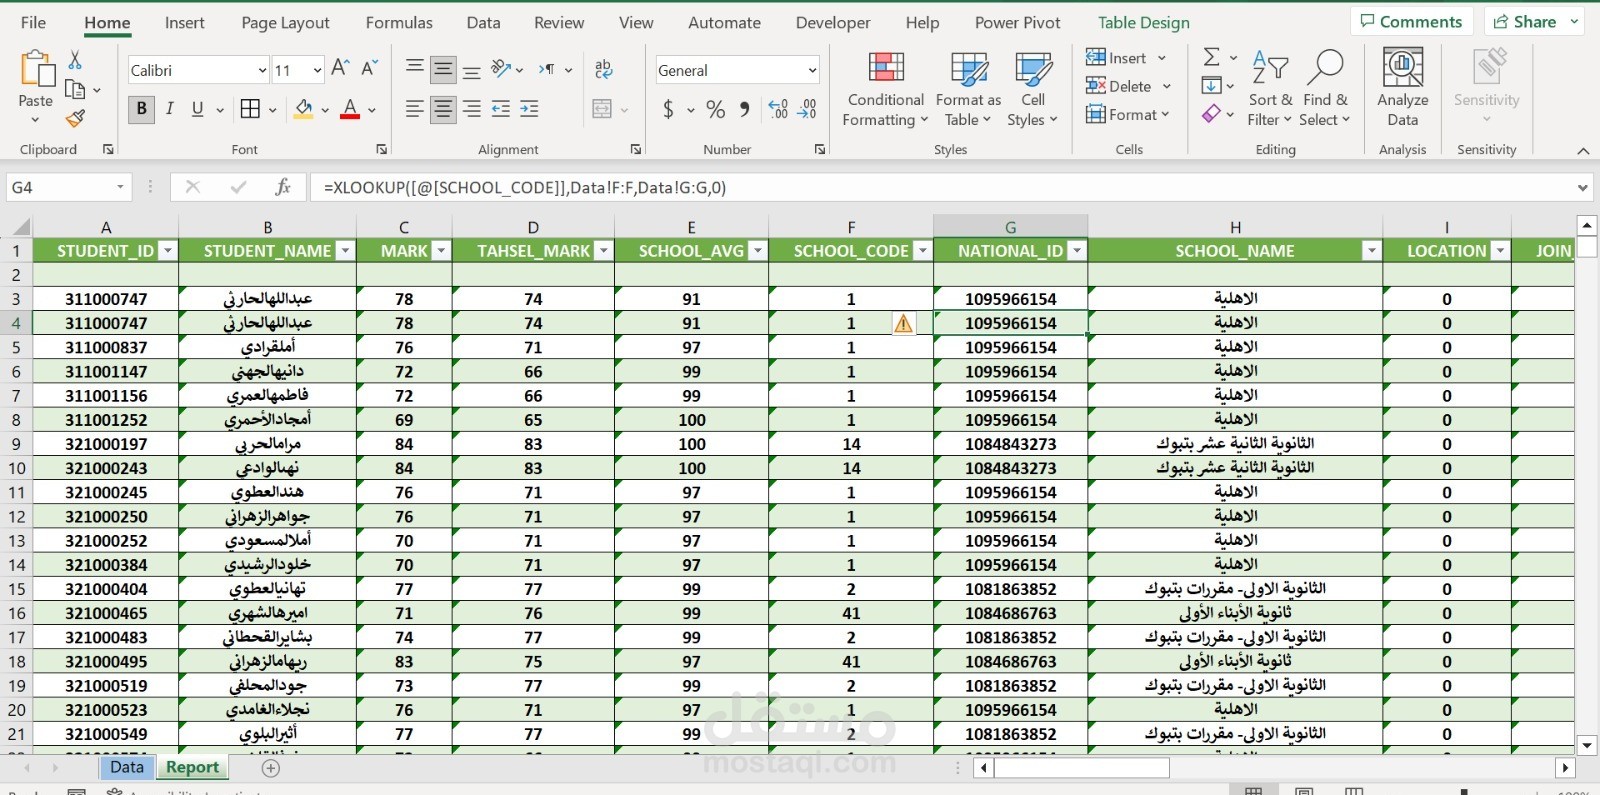Open the SCHOOL_NAME column filter dropdown
This screenshot has height=795, width=1600.
tap(1371, 251)
